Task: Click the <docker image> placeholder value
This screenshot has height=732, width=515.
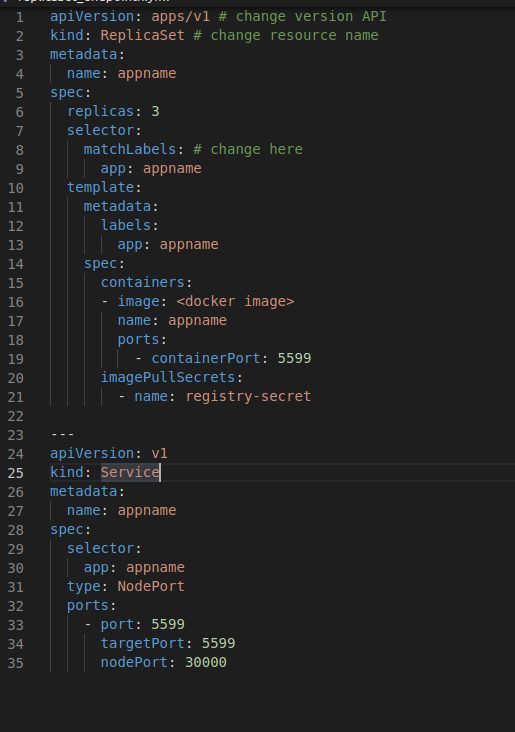Action: pos(235,302)
